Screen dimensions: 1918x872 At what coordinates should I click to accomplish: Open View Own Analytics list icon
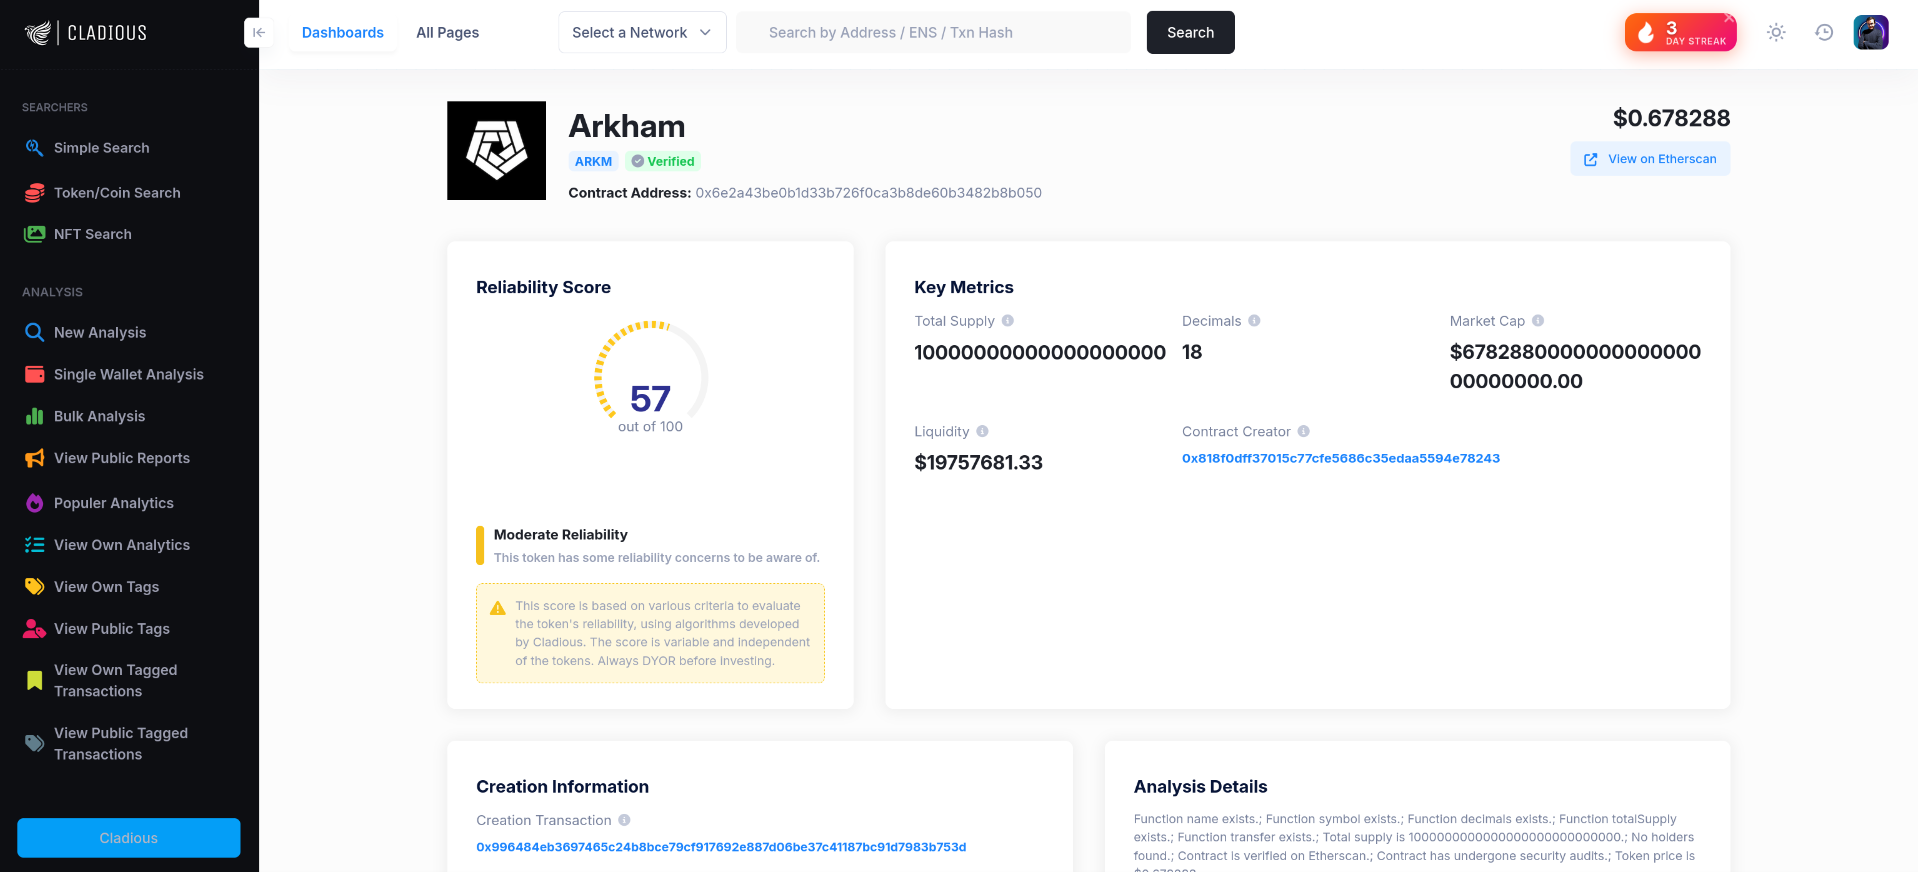[34, 545]
